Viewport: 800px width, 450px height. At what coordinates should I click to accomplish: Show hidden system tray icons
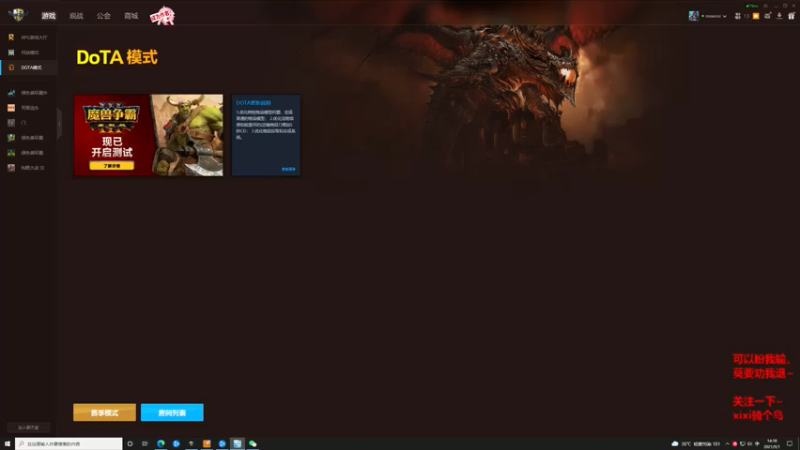727,444
